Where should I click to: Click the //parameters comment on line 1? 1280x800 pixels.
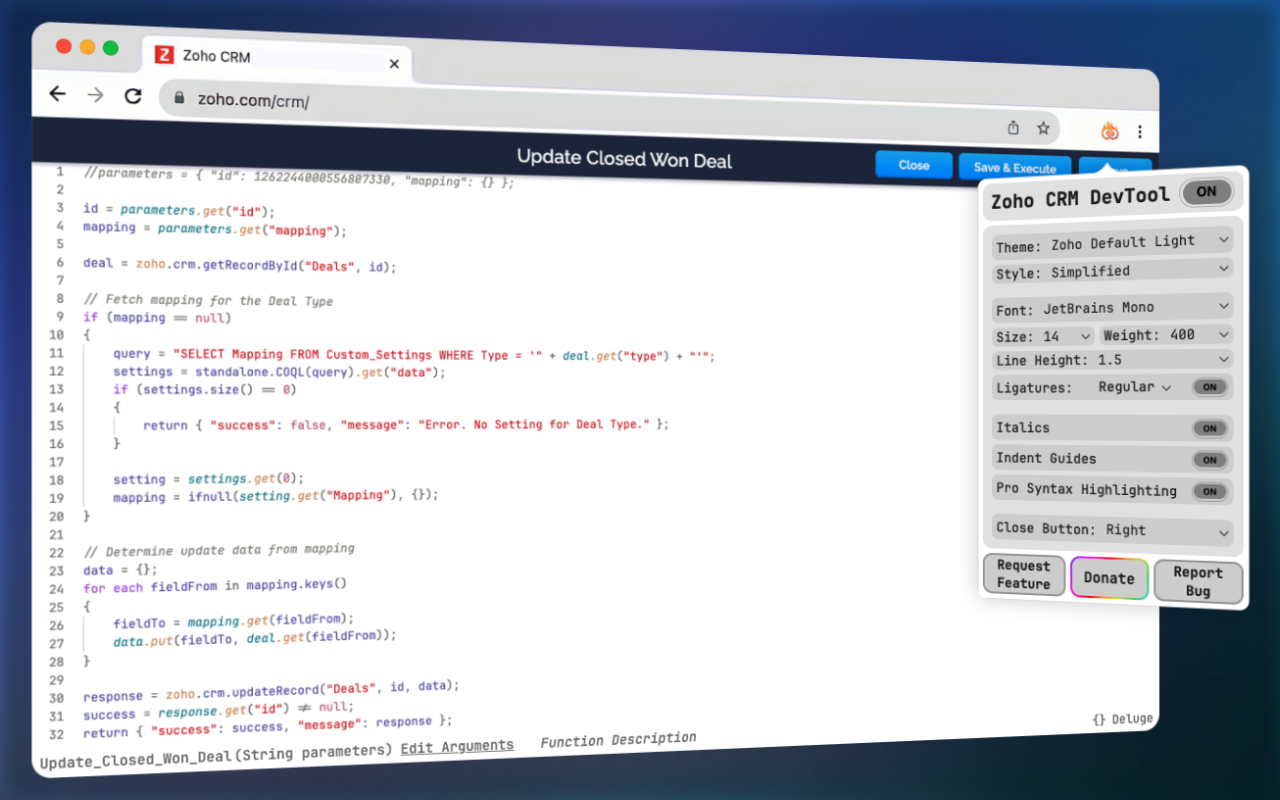[299, 178]
